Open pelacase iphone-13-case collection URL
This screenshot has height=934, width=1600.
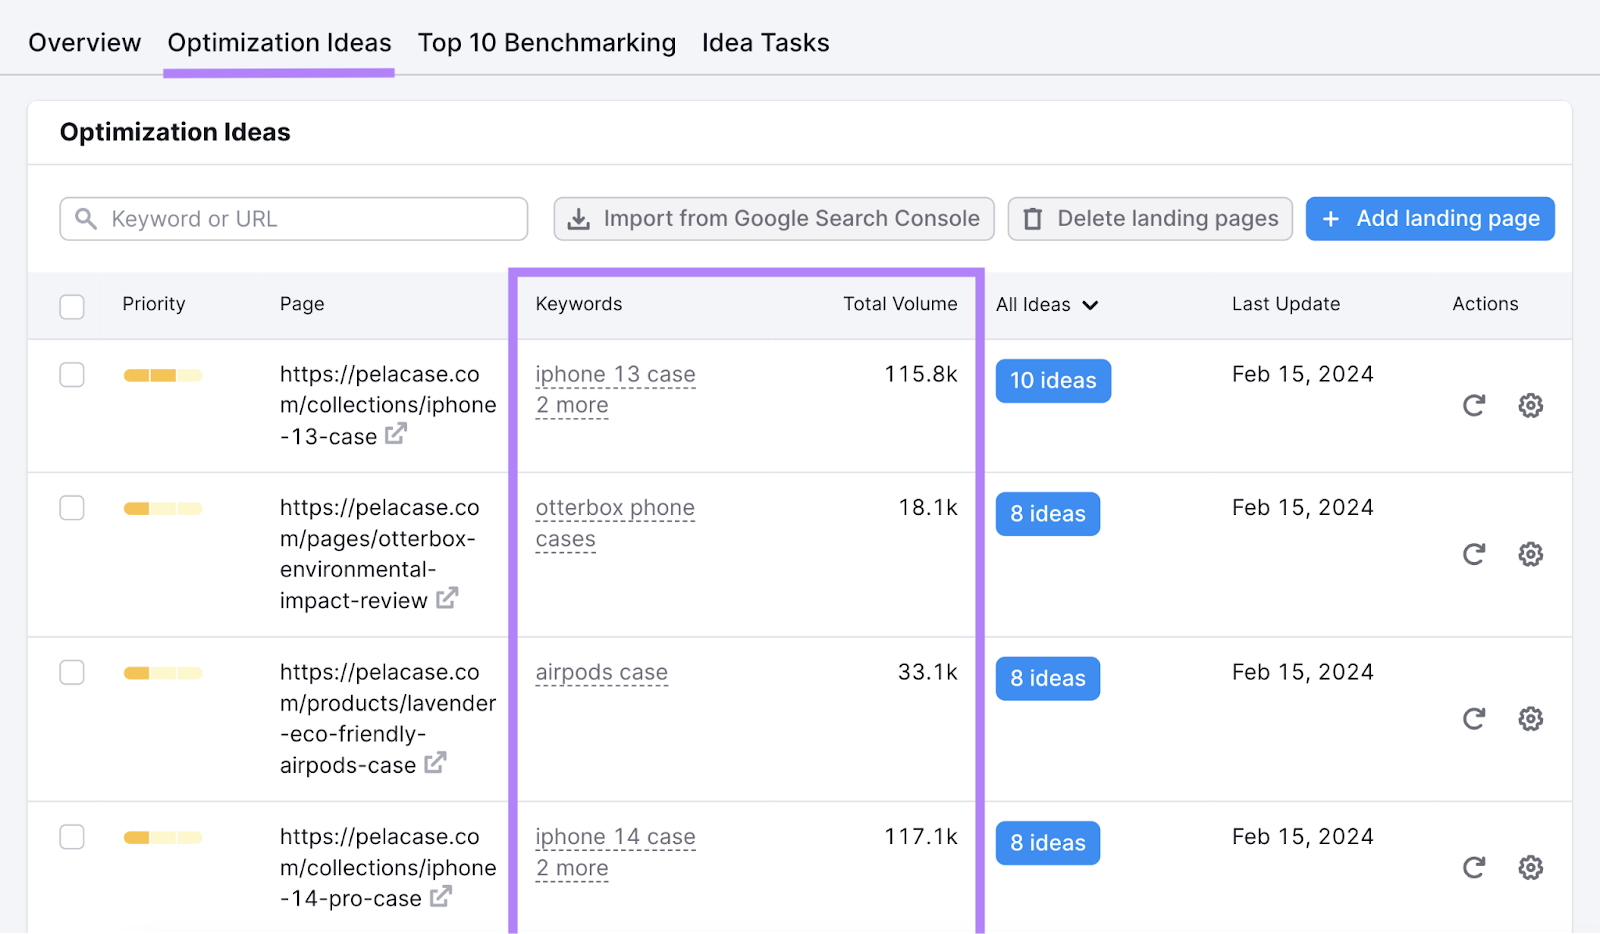[388, 405]
